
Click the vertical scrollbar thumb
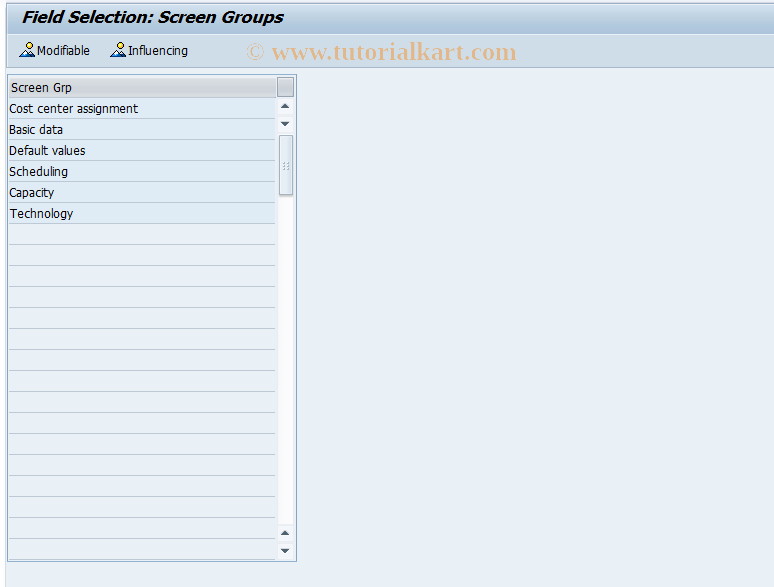coord(286,165)
